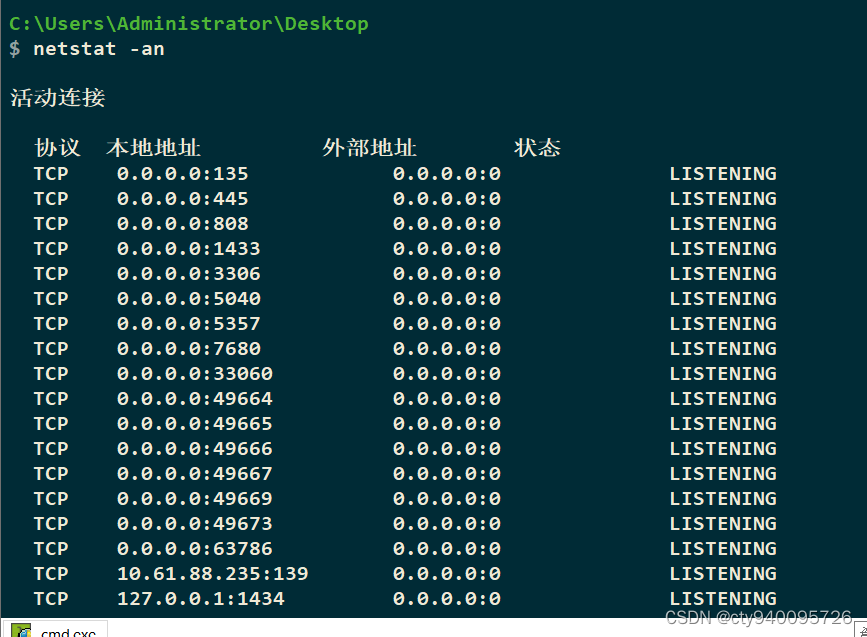Click local address 0.0.0.0:49669
Viewport: 867px width, 637px height.
pos(195,499)
